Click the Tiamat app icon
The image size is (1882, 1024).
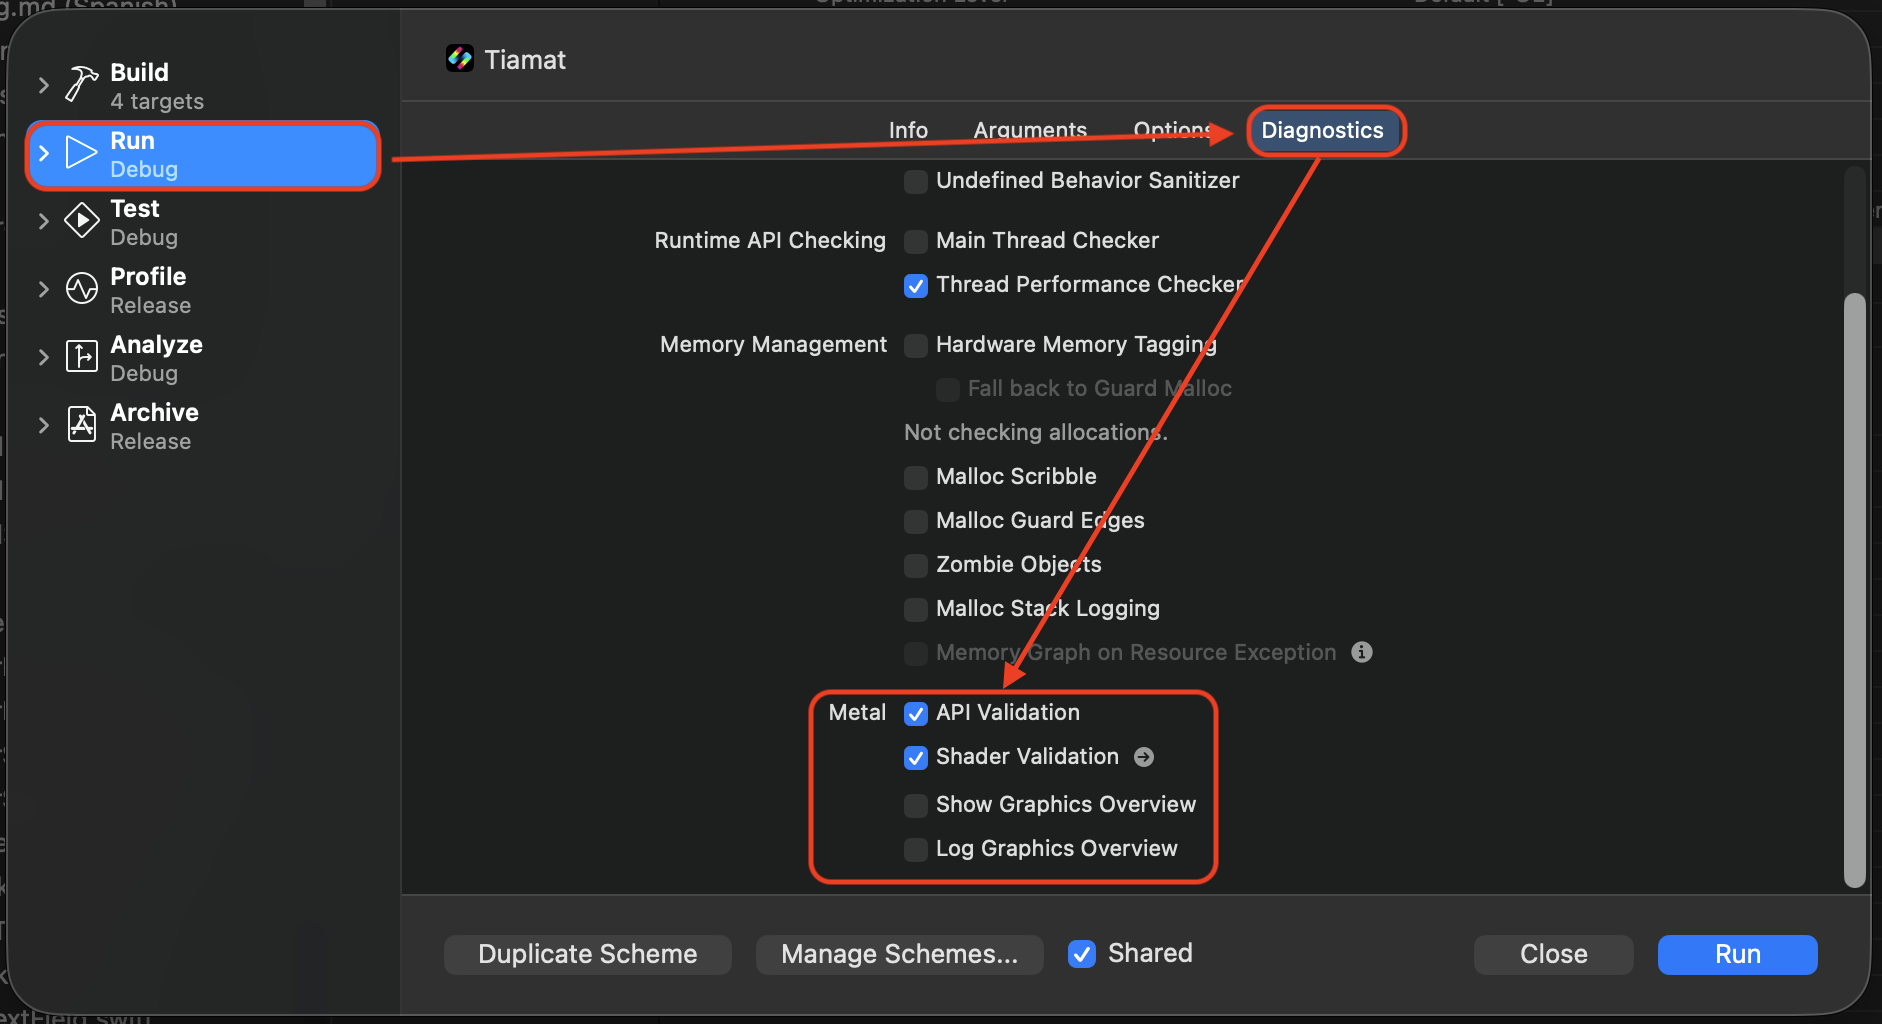(460, 59)
